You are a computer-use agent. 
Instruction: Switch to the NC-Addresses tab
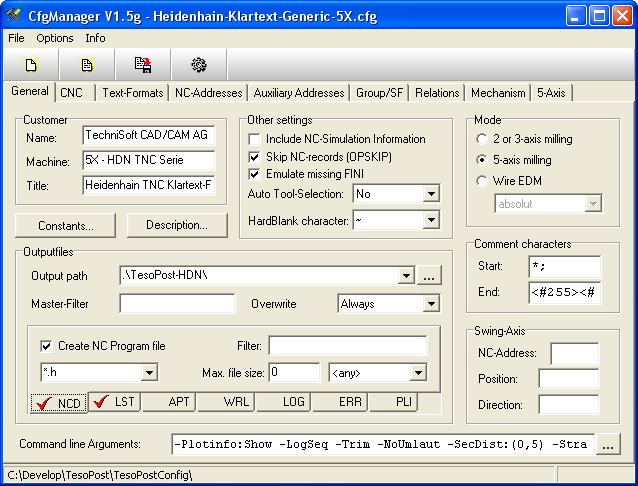[208, 93]
